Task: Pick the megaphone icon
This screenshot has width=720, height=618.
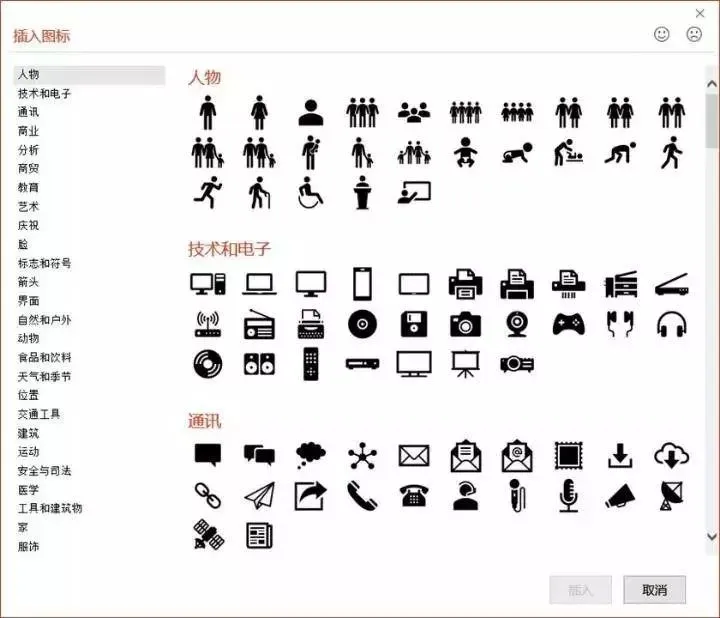Action: [620, 496]
